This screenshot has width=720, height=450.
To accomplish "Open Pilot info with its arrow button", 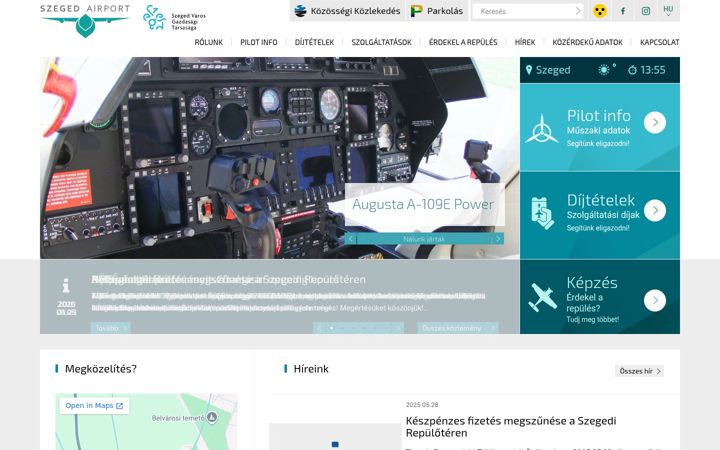I will pyautogui.click(x=655, y=123).
